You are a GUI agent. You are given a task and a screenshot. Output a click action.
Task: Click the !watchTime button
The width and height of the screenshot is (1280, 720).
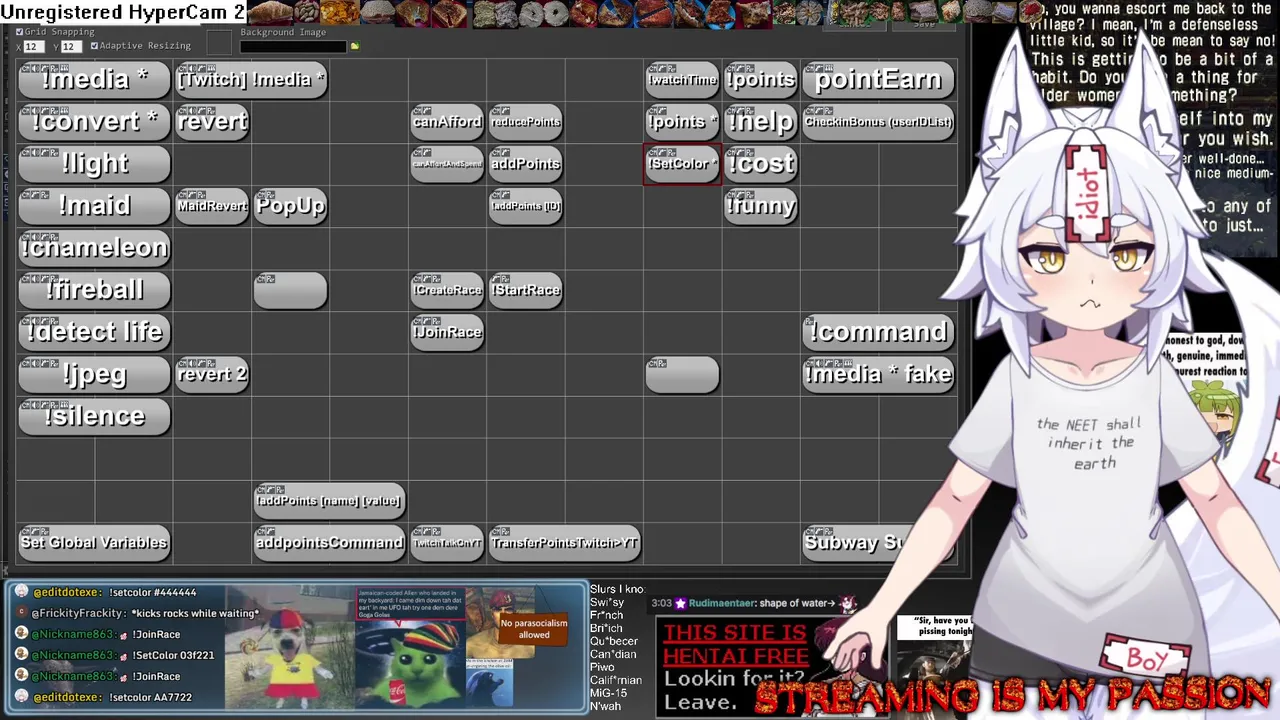coord(682,80)
